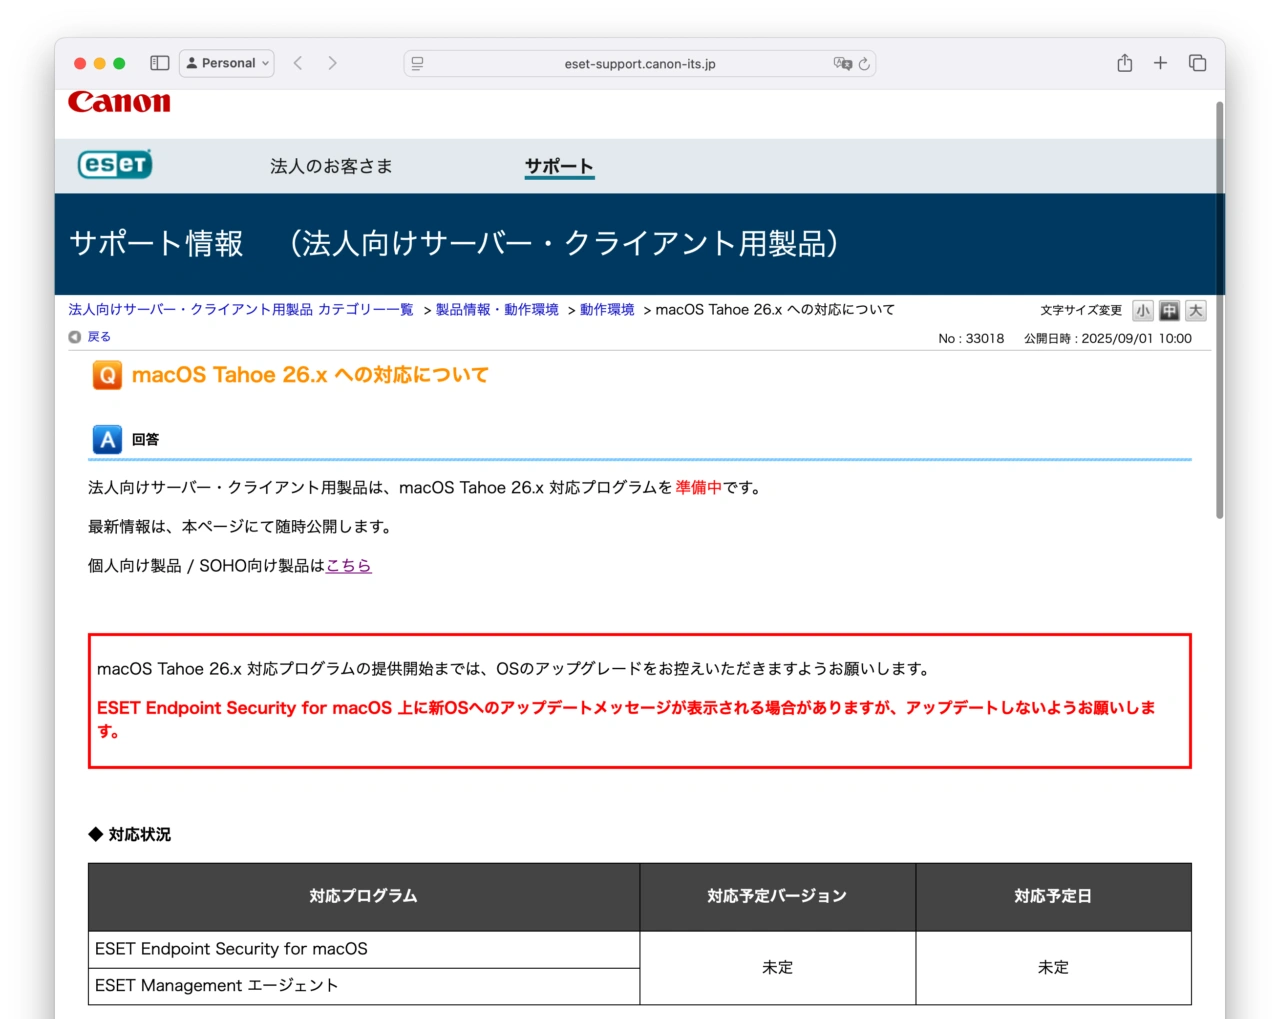1280x1019 pixels.
Task: Open the 法人のお客さま menu item
Action: coord(331,166)
